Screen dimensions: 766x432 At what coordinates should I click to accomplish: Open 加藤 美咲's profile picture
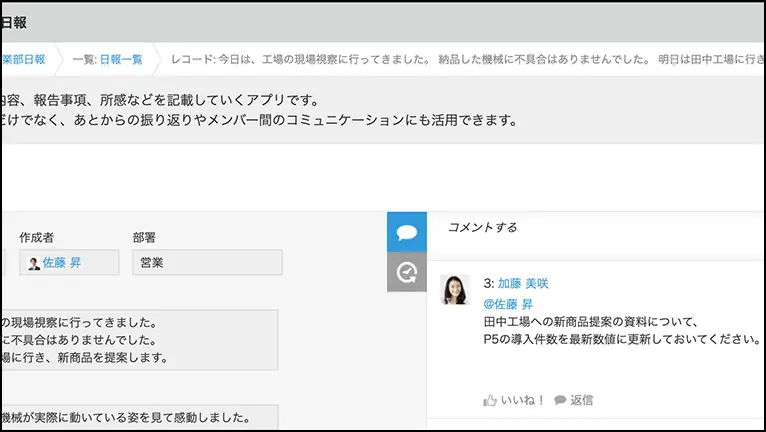[455, 290]
